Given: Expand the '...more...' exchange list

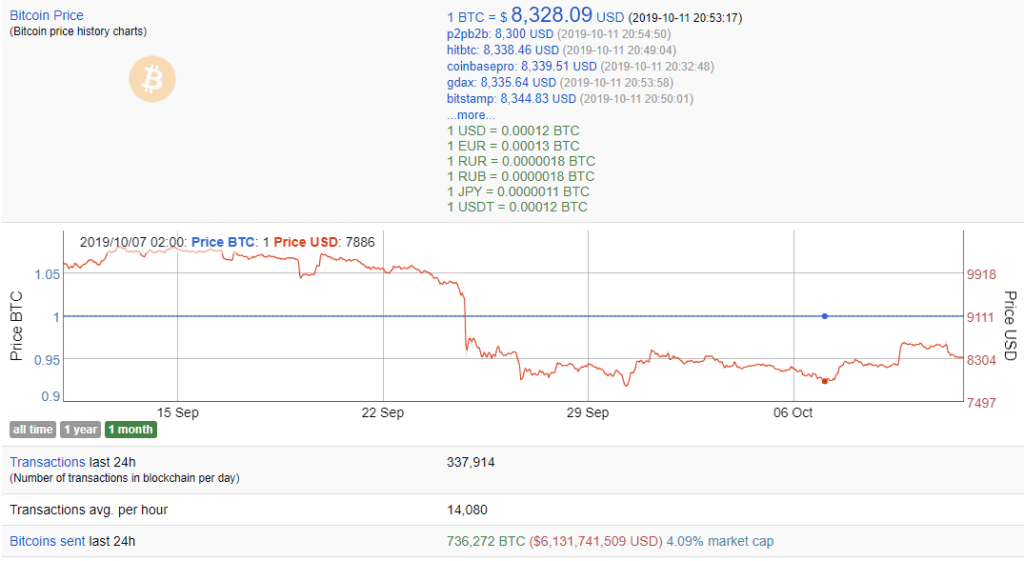Looking at the screenshot, I should click(x=470, y=115).
